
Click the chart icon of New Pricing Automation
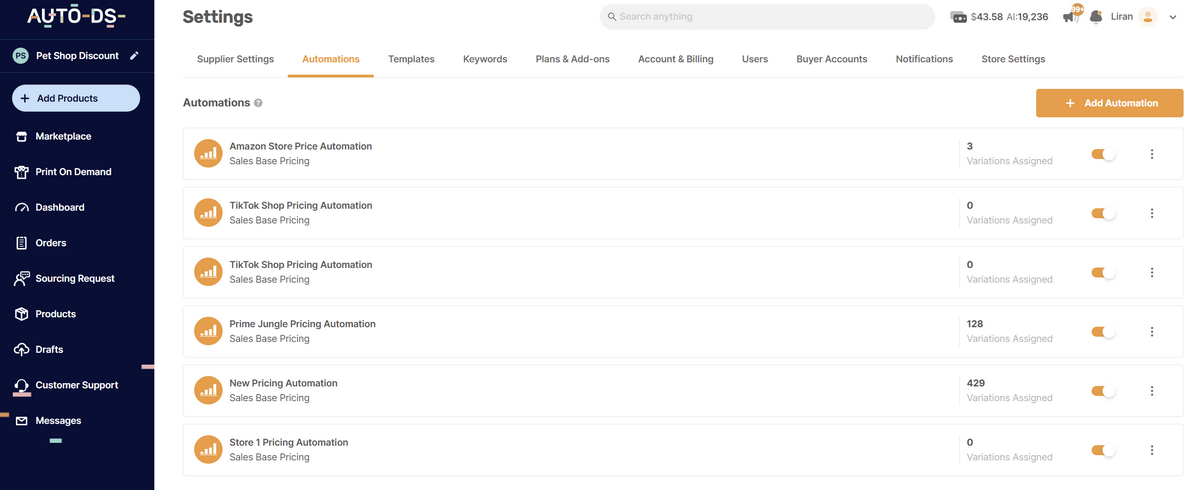click(208, 391)
